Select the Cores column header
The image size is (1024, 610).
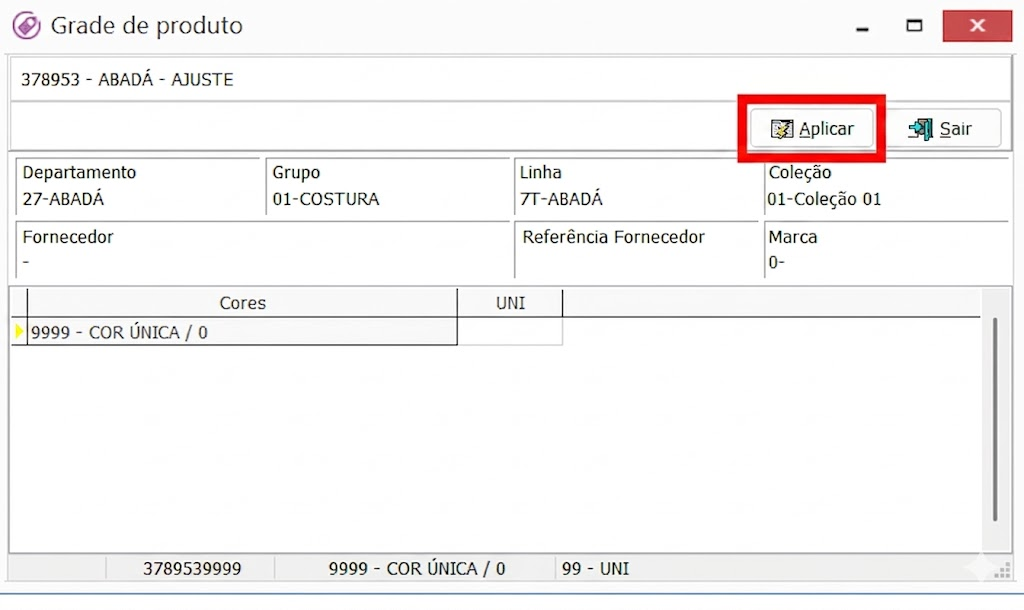(x=242, y=303)
